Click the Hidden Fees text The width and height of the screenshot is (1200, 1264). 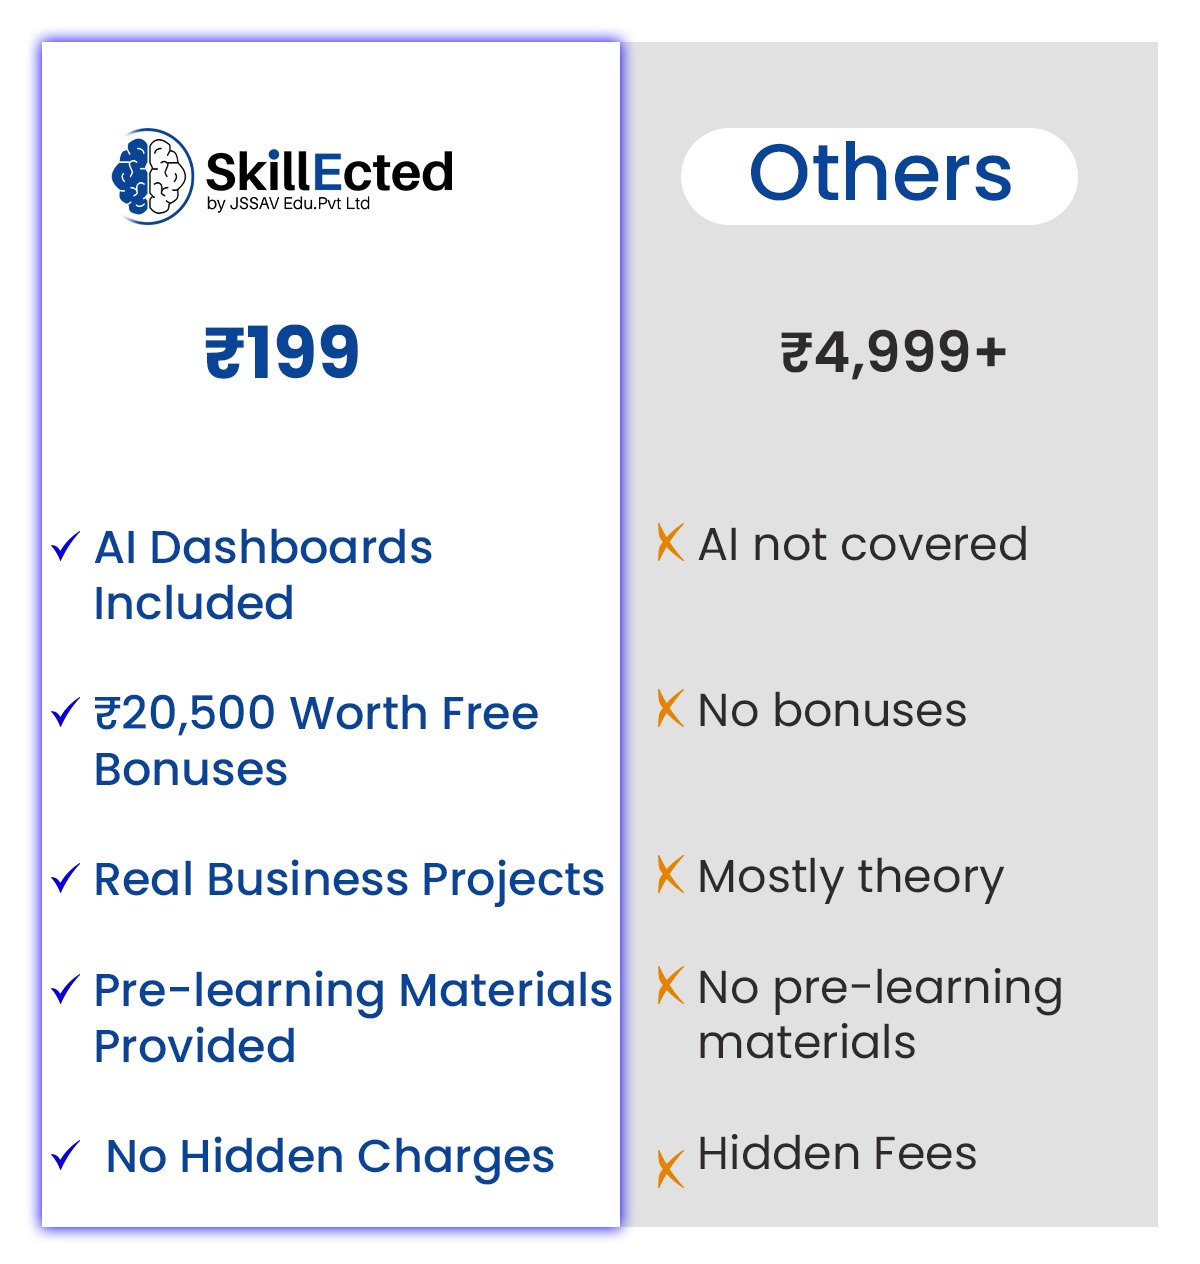pos(837,1153)
